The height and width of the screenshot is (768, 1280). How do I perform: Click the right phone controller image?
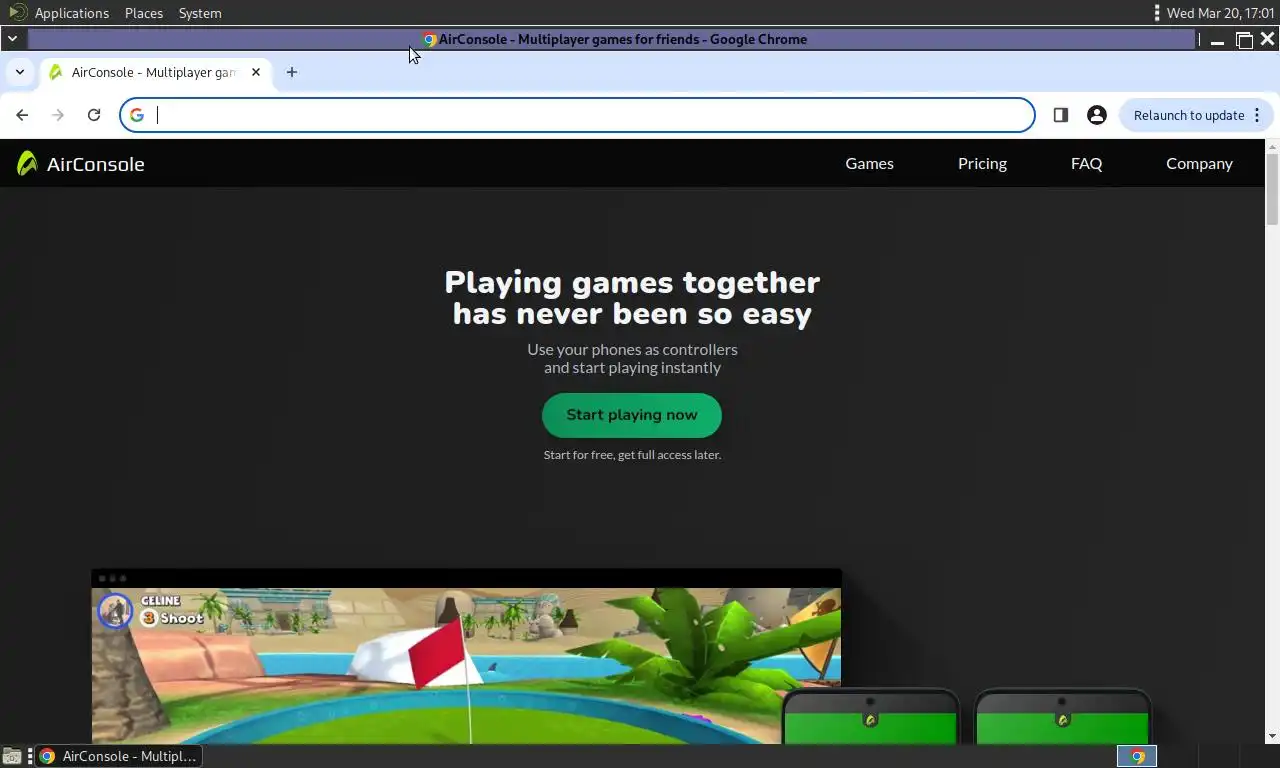click(x=1062, y=717)
